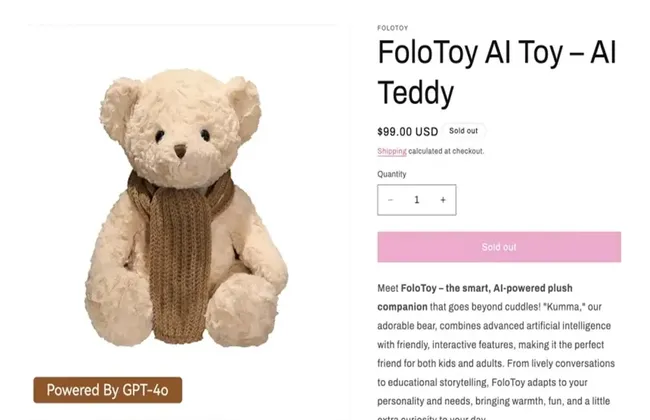Click the Powered By GPT-4o badge

point(108,390)
